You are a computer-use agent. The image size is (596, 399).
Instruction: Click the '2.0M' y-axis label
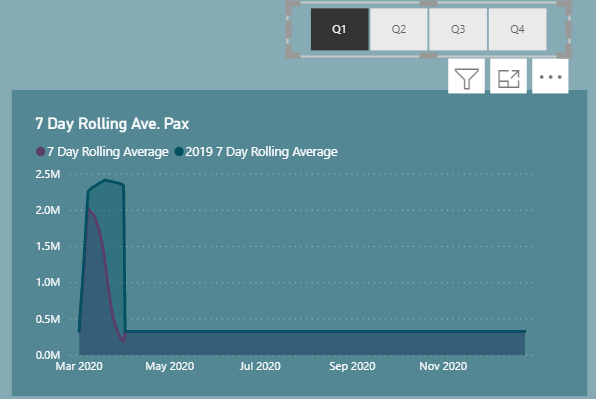click(48, 210)
